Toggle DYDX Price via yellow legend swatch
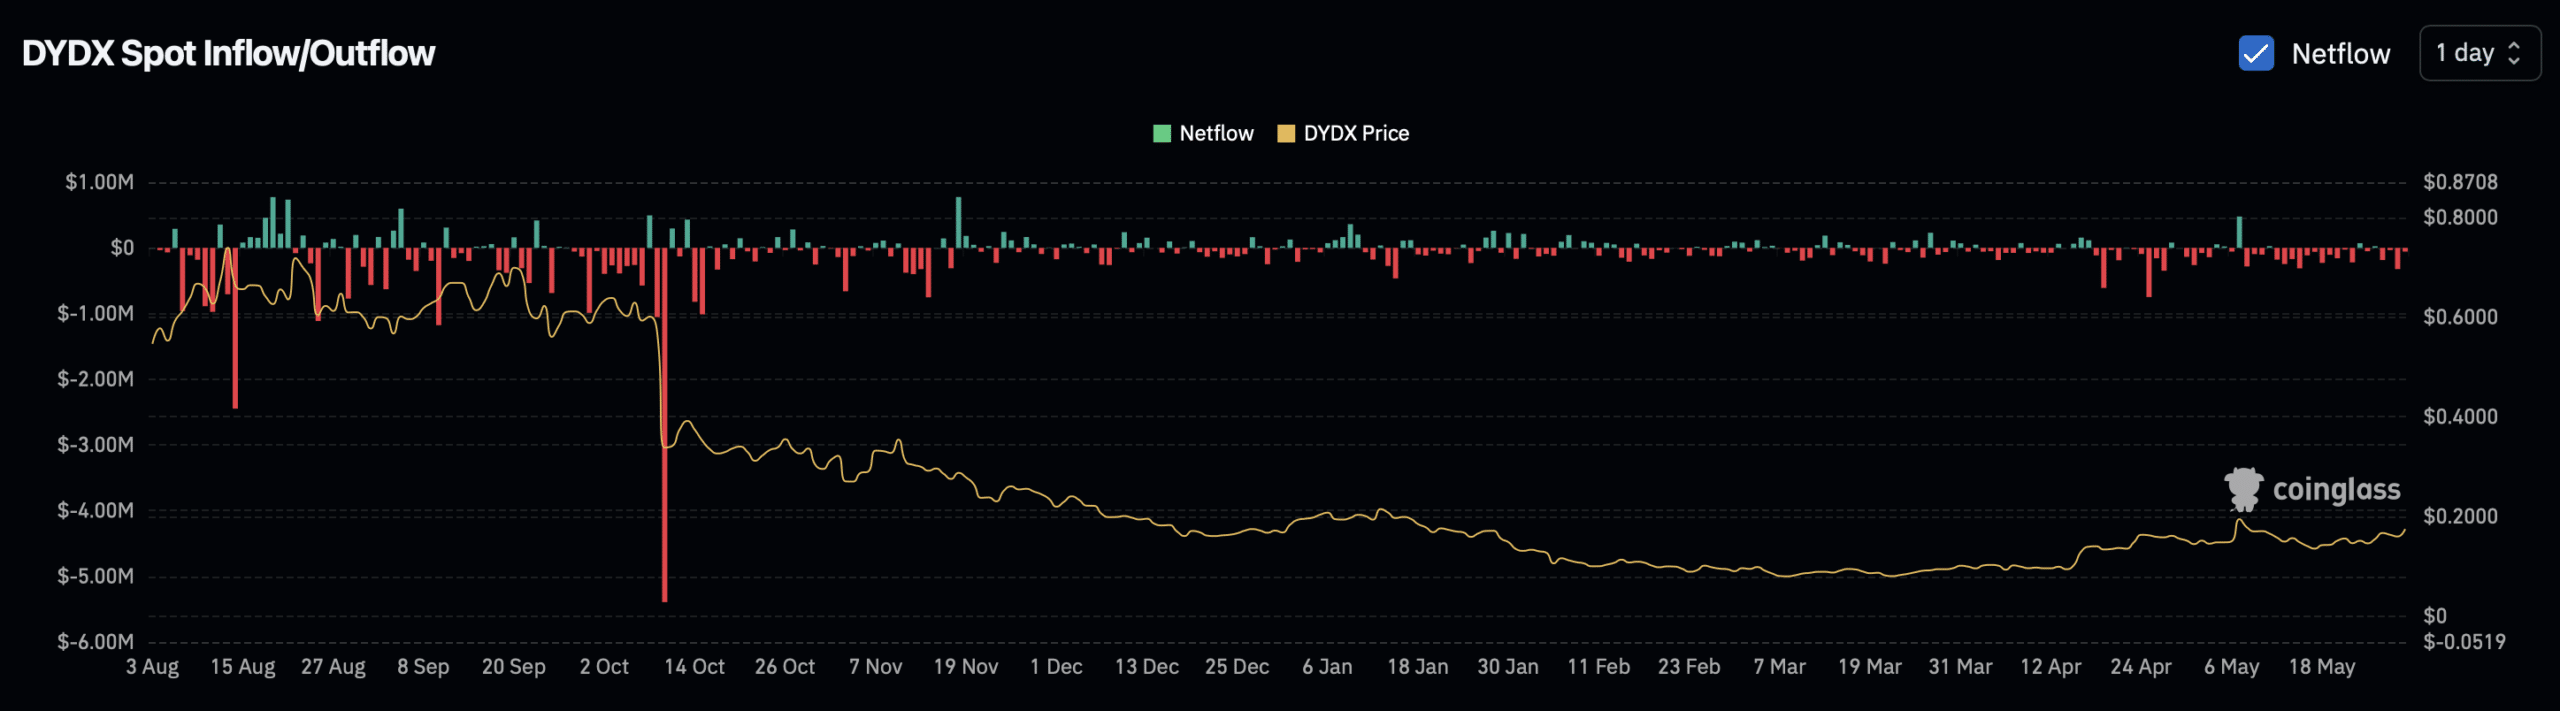The width and height of the screenshot is (2560, 711). (x=1286, y=134)
